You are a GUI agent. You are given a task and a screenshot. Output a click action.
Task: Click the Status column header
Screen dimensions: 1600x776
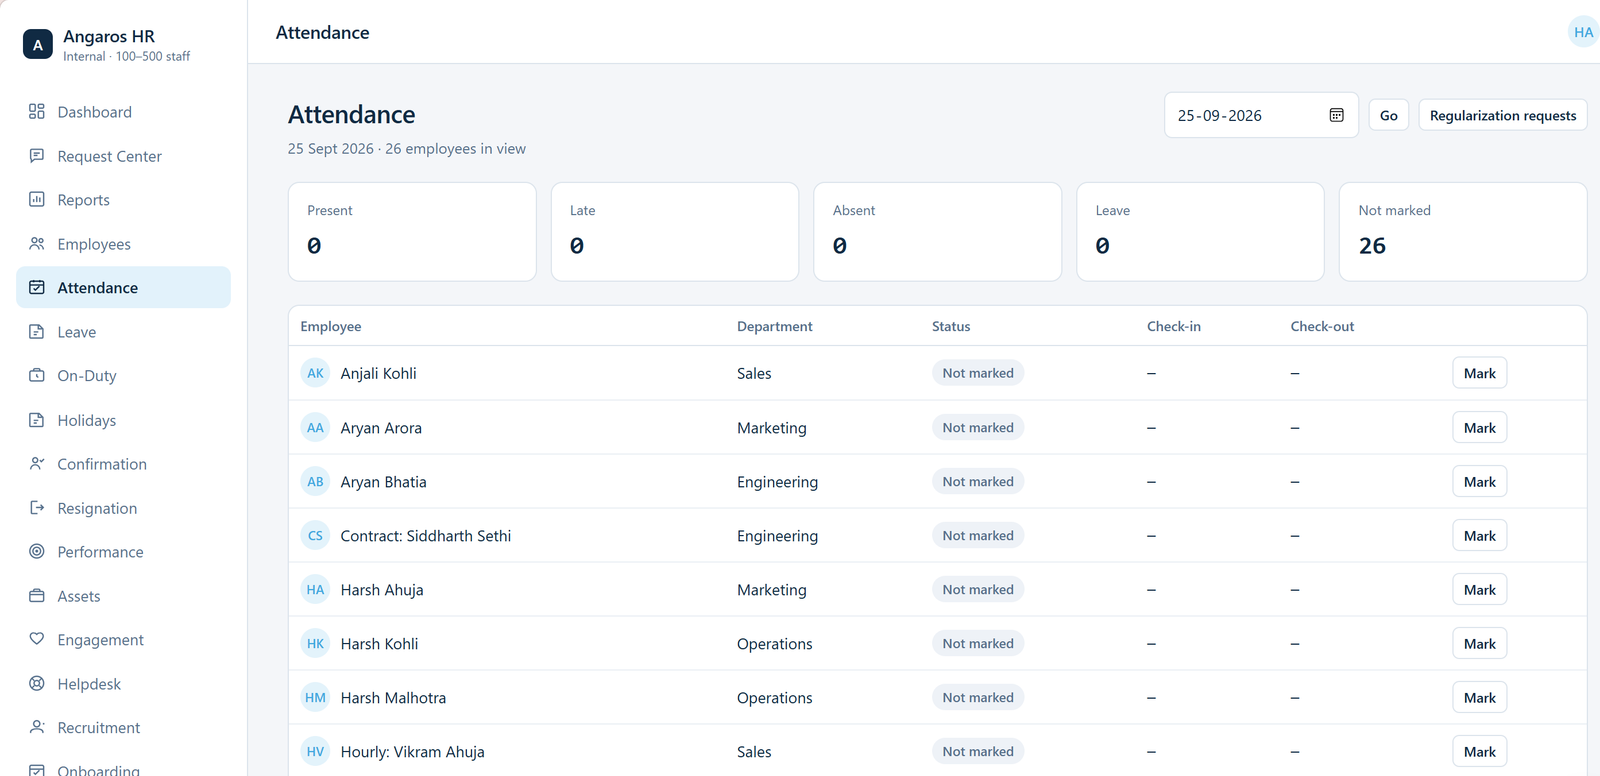[x=951, y=326]
